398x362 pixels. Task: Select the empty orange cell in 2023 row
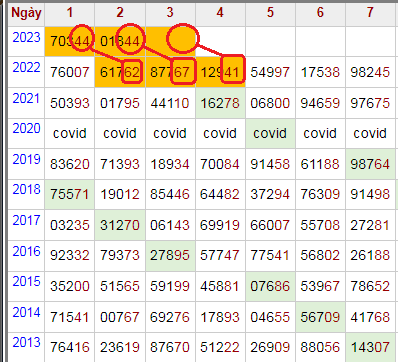coord(170,41)
